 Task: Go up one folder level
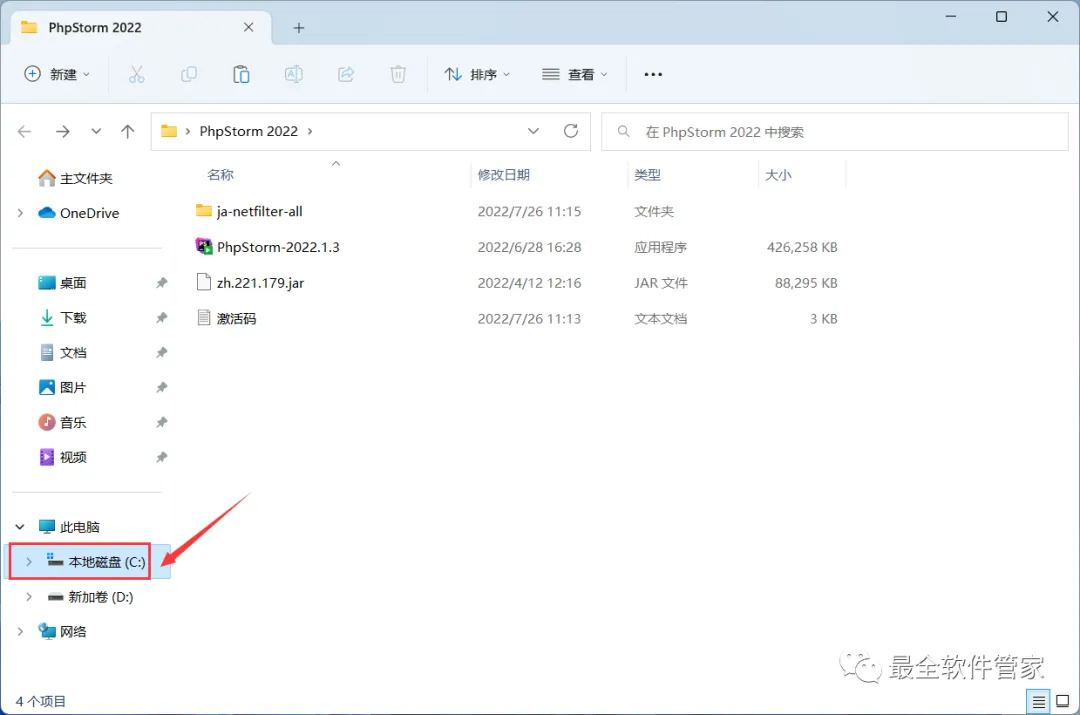point(127,131)
